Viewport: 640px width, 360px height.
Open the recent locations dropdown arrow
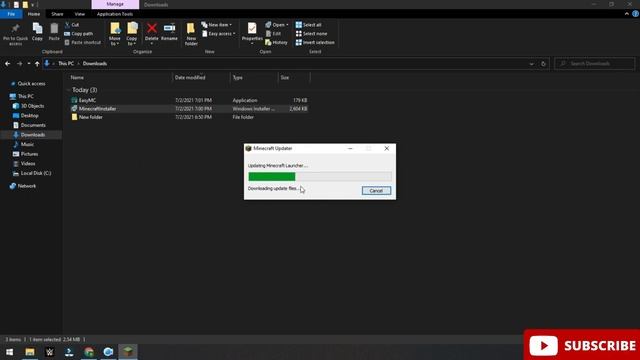(x=29, y=64)
